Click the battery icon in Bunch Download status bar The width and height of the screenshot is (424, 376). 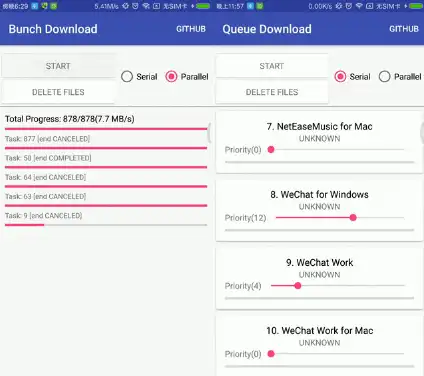pos(203,6)
